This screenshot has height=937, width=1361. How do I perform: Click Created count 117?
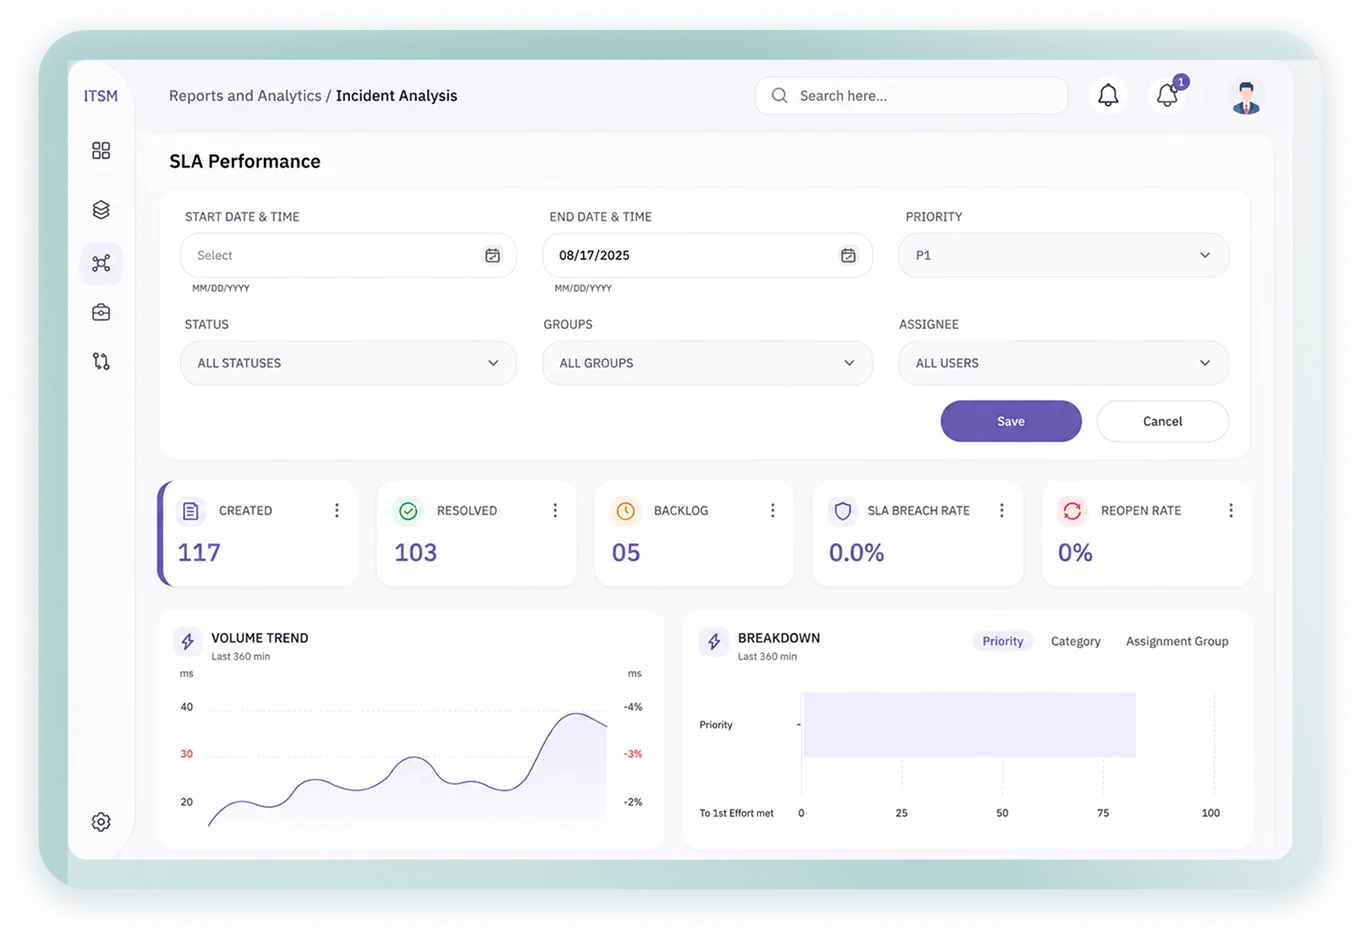[x=199, y=553]
